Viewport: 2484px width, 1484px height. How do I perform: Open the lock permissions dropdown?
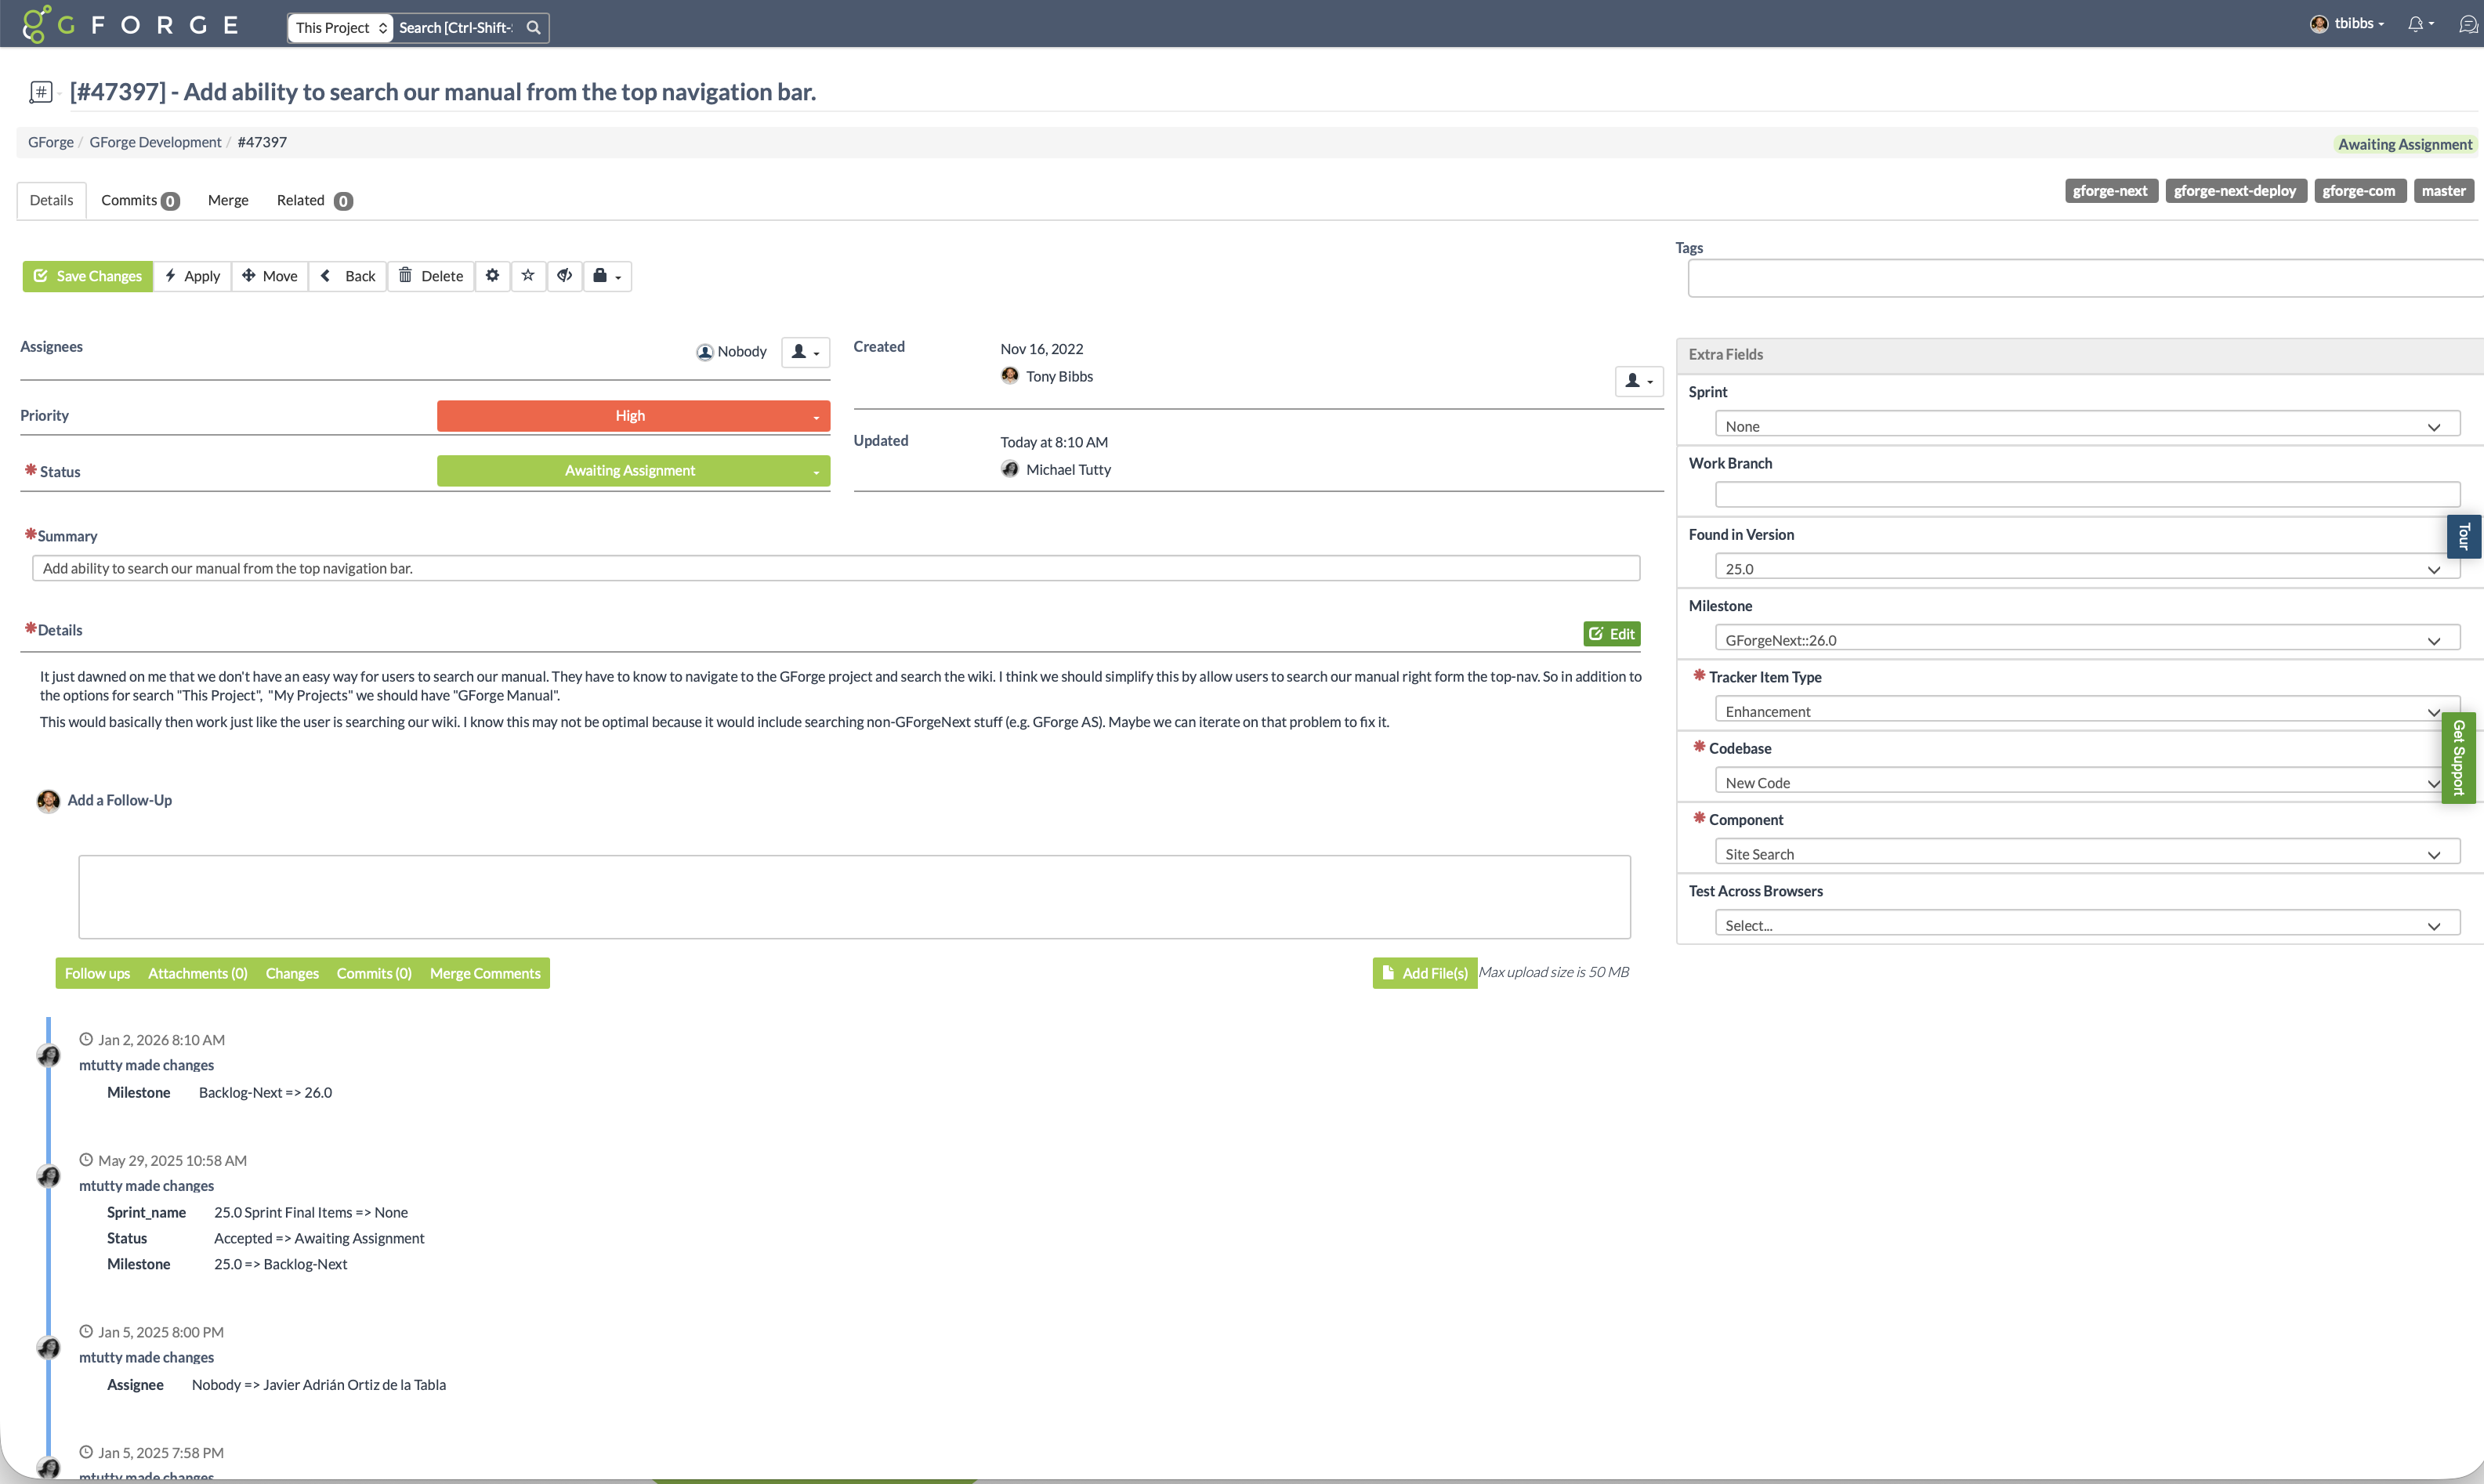606,276
